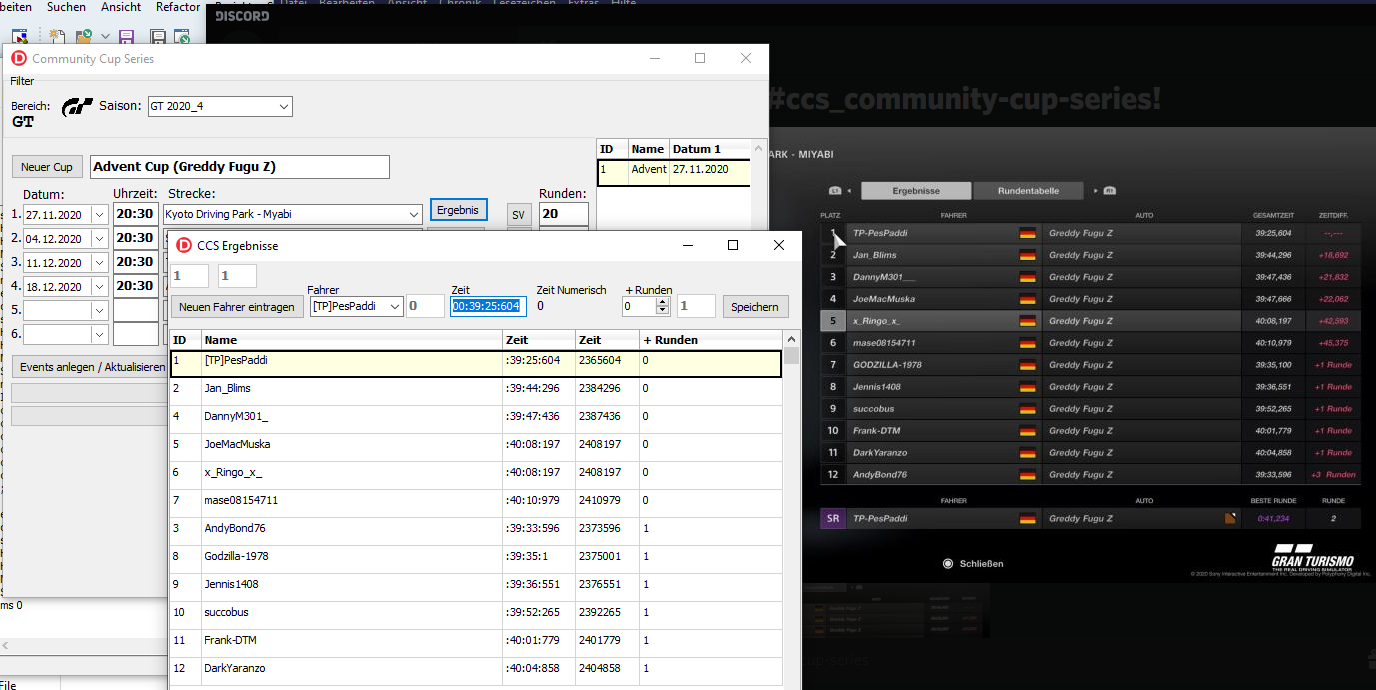Switch to the Rundentabelle tab
The width and height of the screenshot is (1376, 690).
1029,190
